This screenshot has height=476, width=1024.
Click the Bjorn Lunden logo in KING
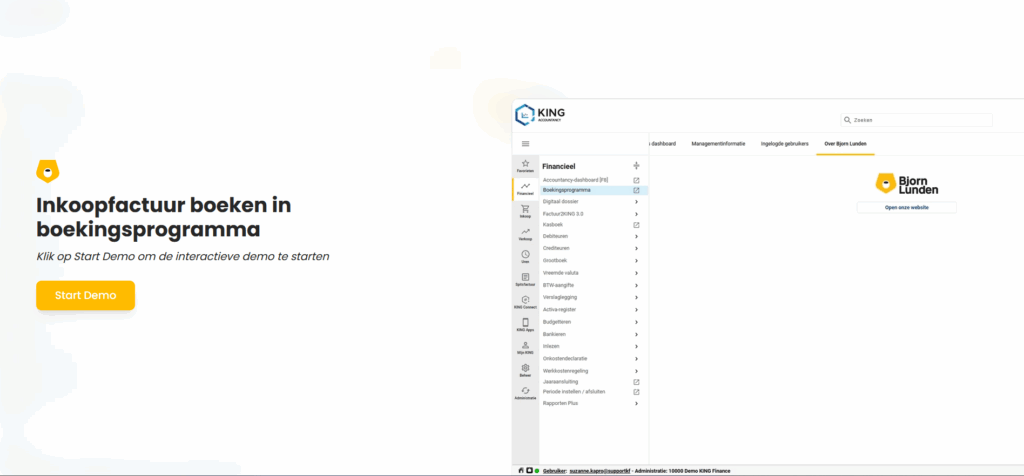(907, 183)
